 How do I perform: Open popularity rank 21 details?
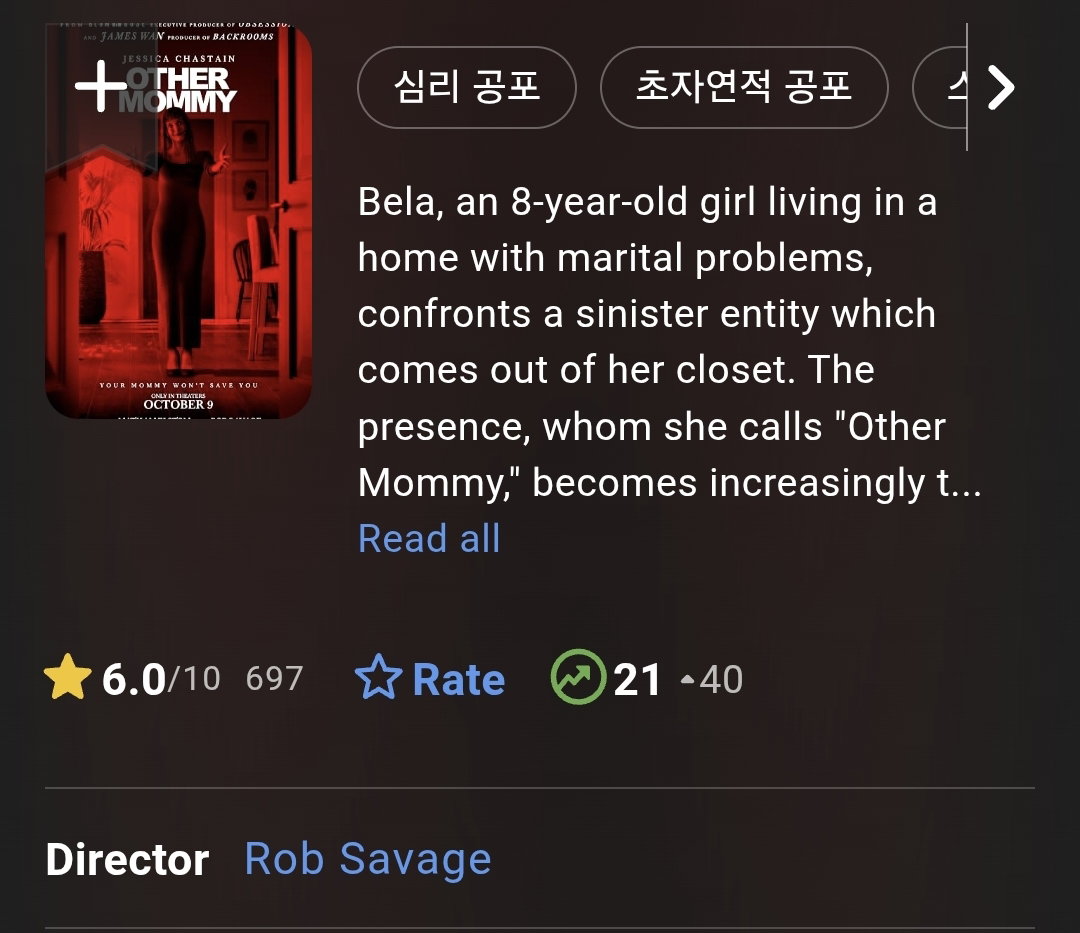(637, 680)
